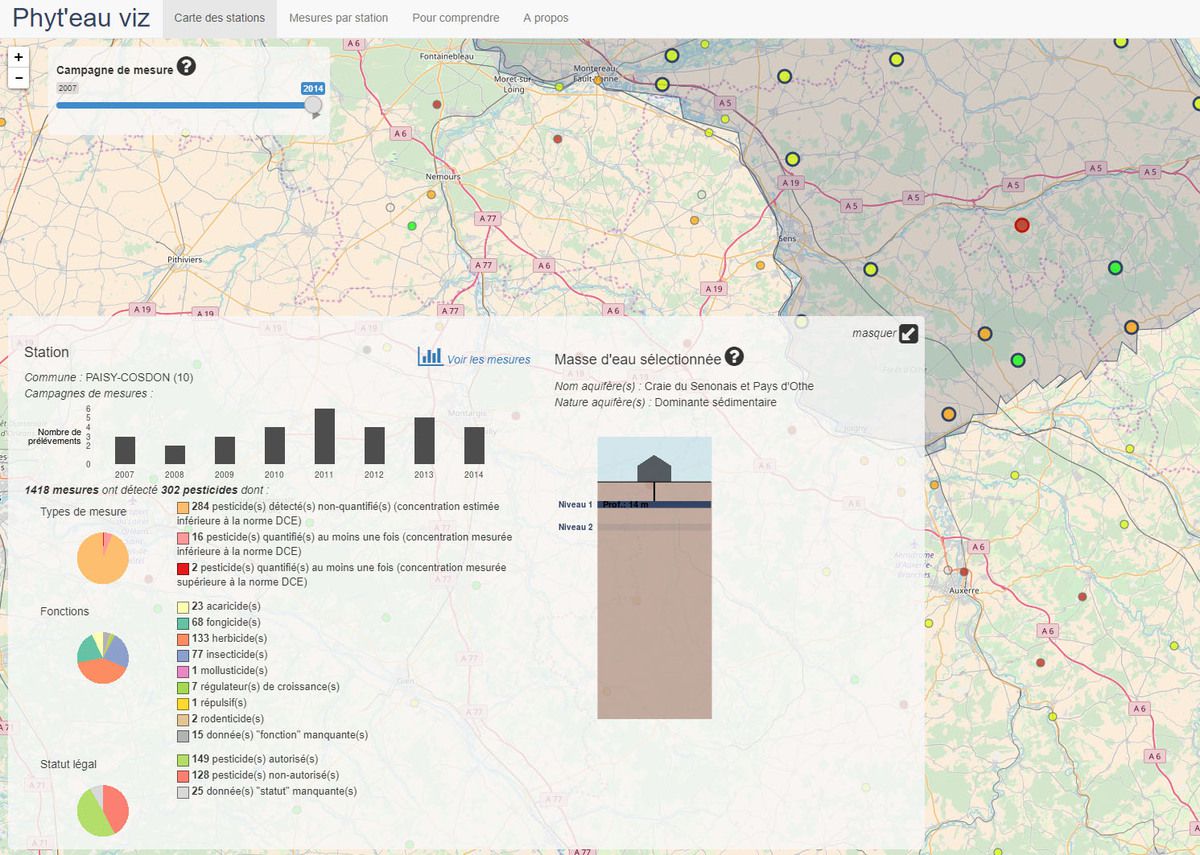Click the campaign year slider handle
This screenshot has width=1200, height=855.
[x=313, y=105]
